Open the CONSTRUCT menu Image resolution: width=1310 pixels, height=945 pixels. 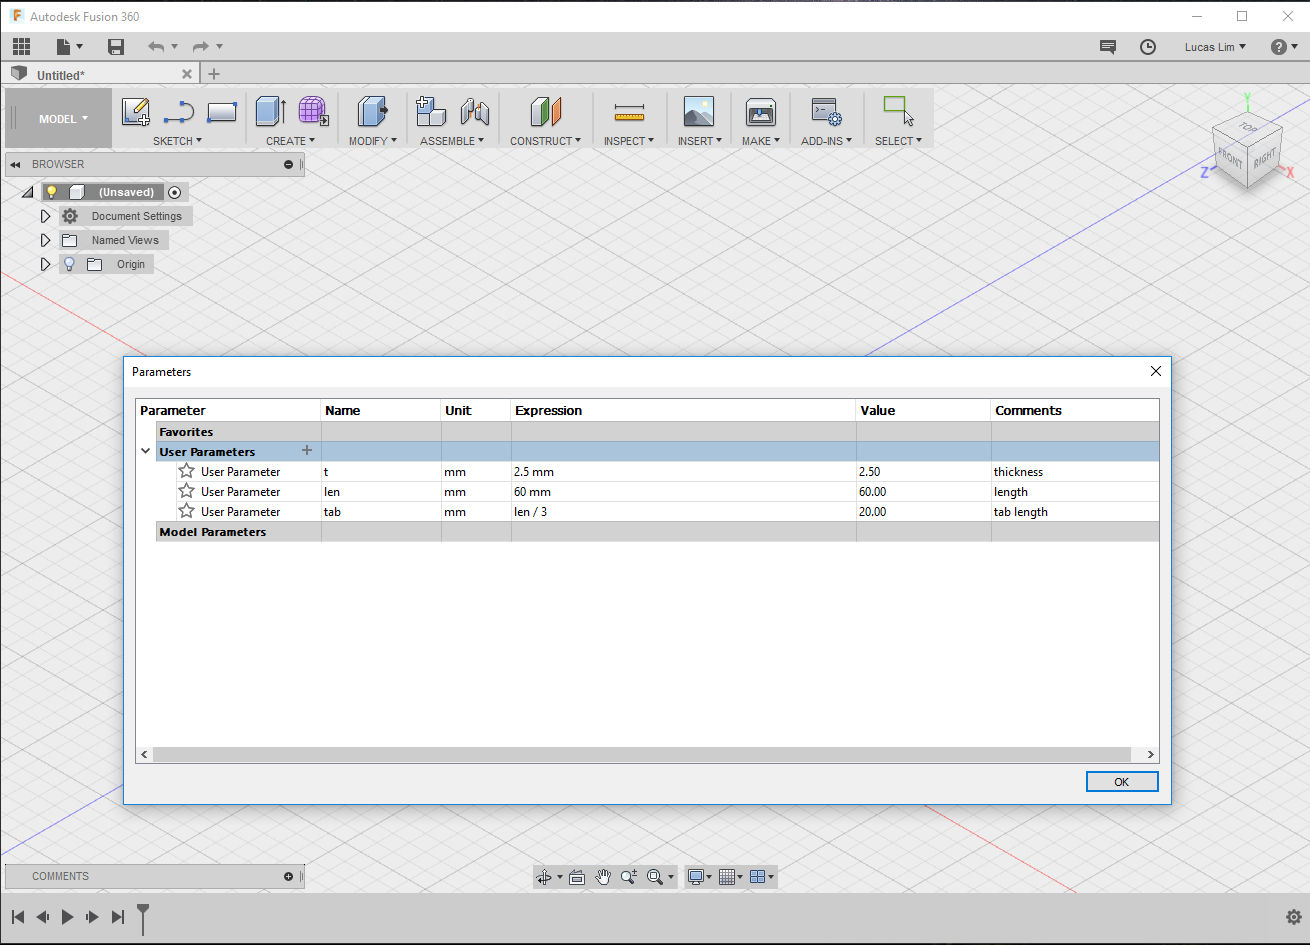(545, 141)
